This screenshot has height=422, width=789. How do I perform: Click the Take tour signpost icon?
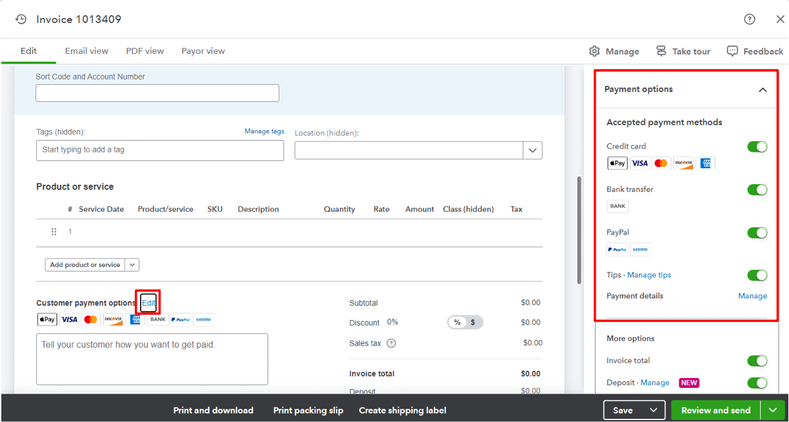(661, 51)
